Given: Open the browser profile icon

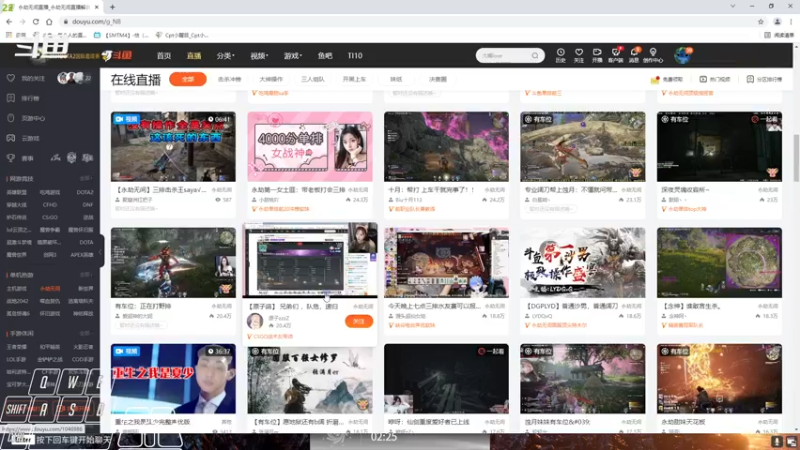Looking at the screenshot, I should tap(777, 22).
